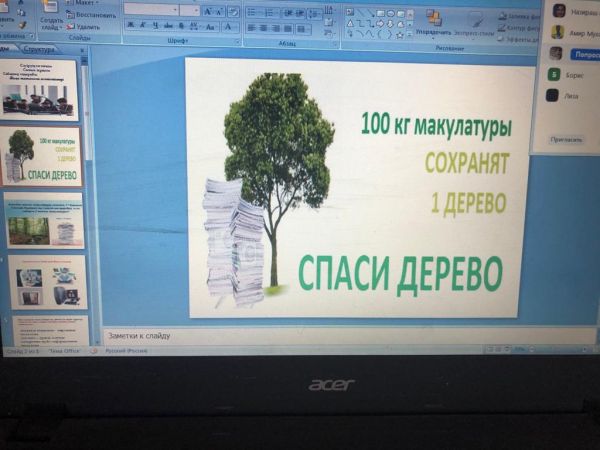
Task: Open the font size dropdown
Action: (x=195, y=10)
